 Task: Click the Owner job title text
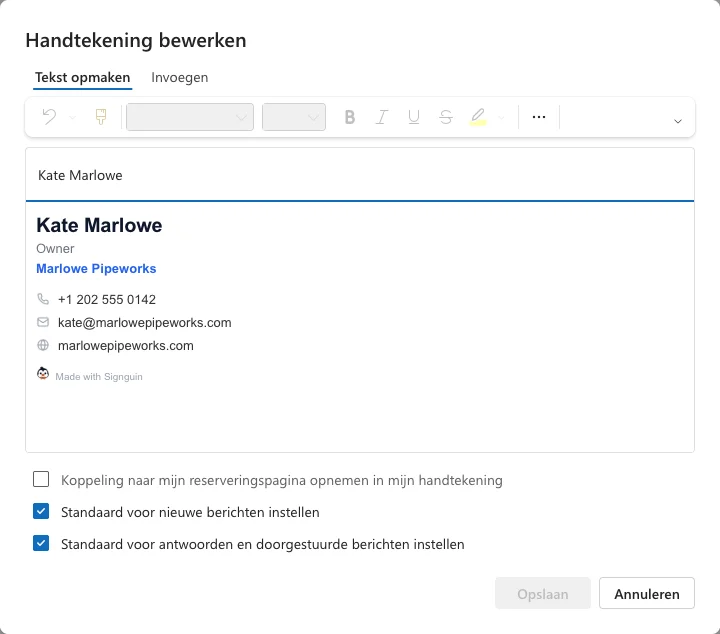(55, 248)
